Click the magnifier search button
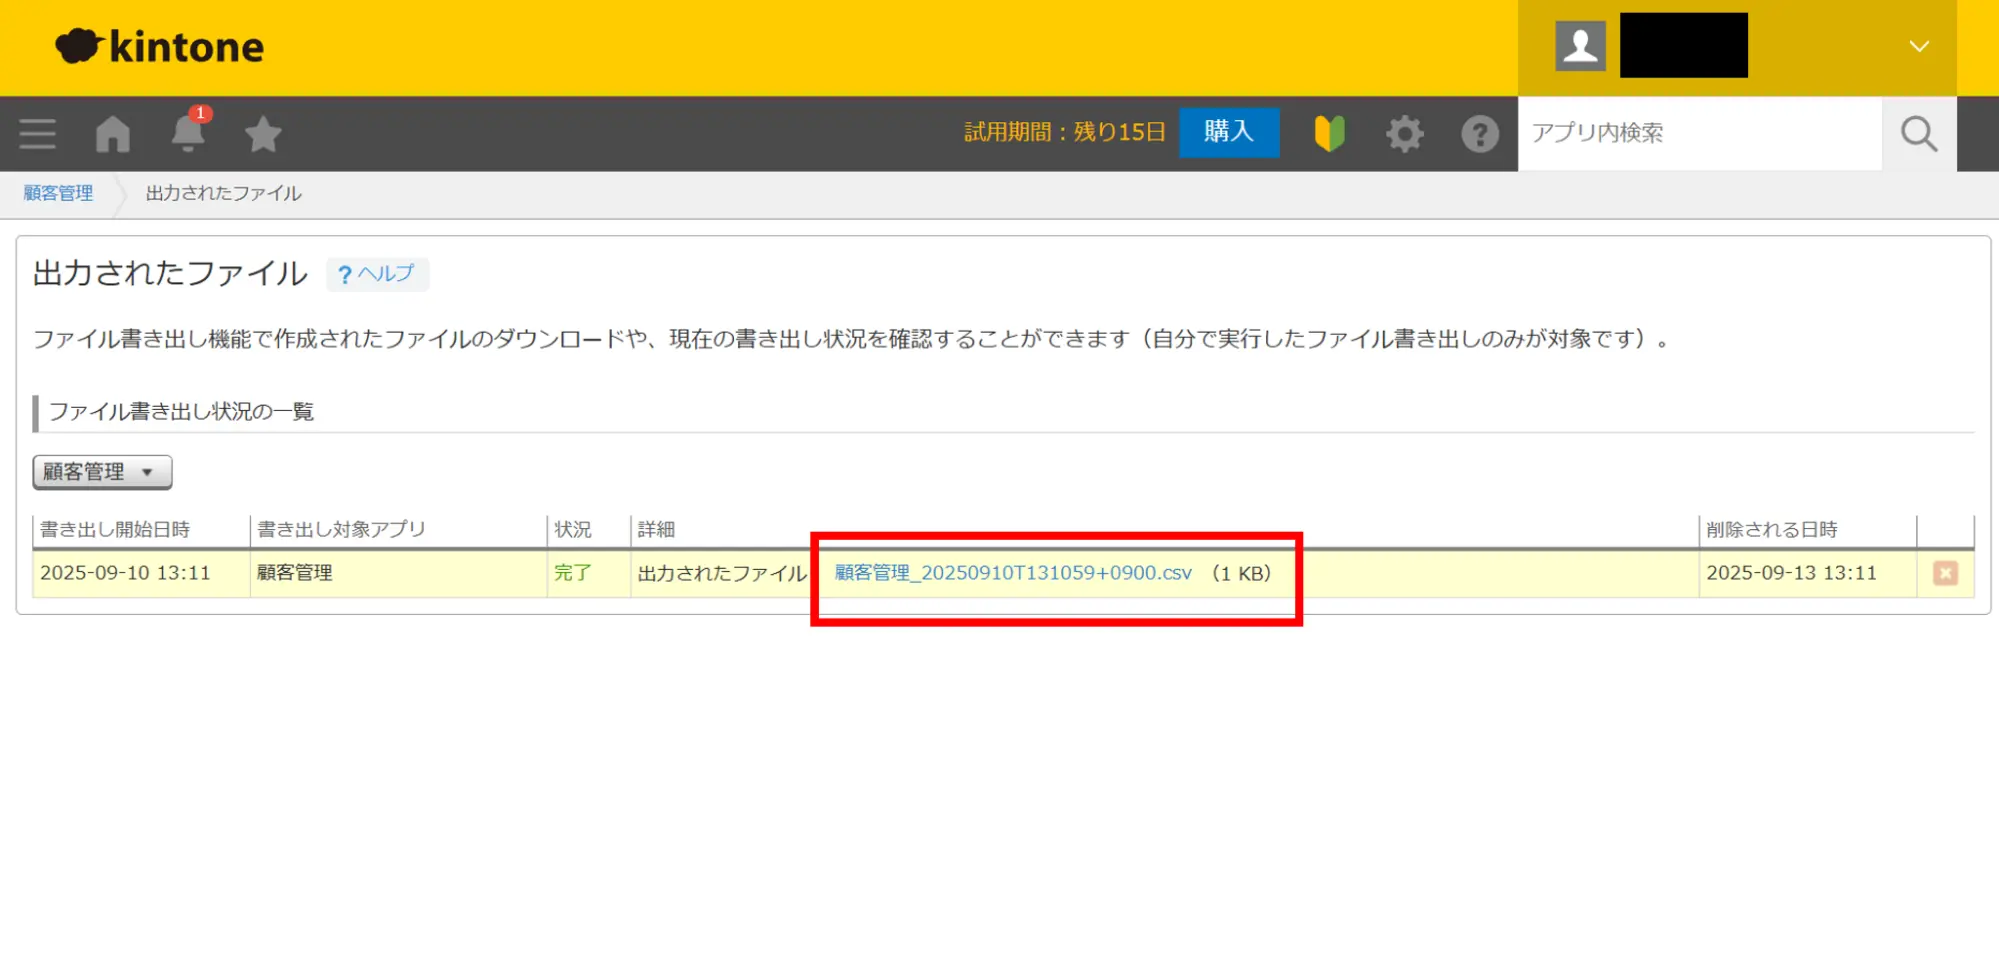 pos(1918,134)
